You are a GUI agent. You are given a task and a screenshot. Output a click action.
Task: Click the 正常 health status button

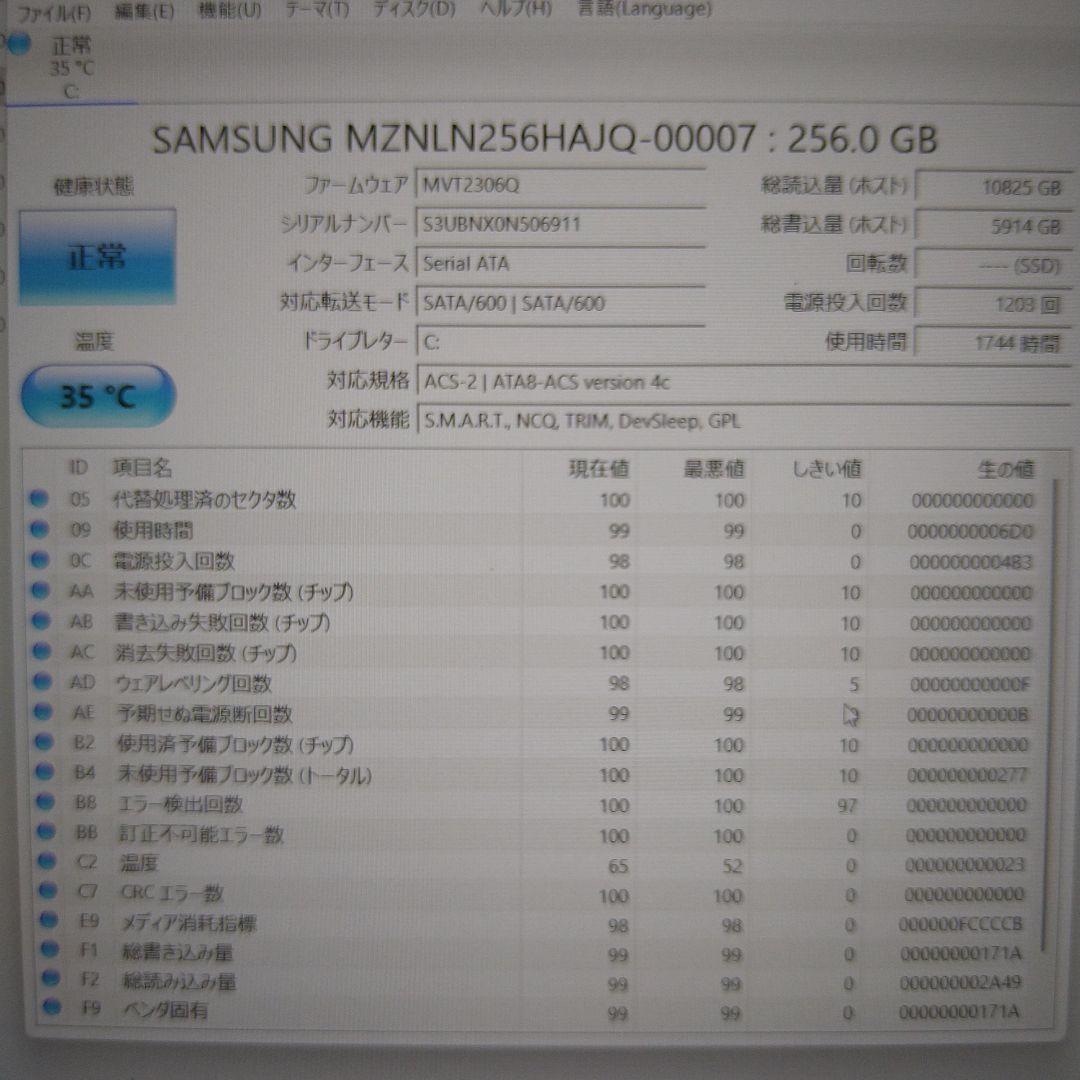coord(97,258)
